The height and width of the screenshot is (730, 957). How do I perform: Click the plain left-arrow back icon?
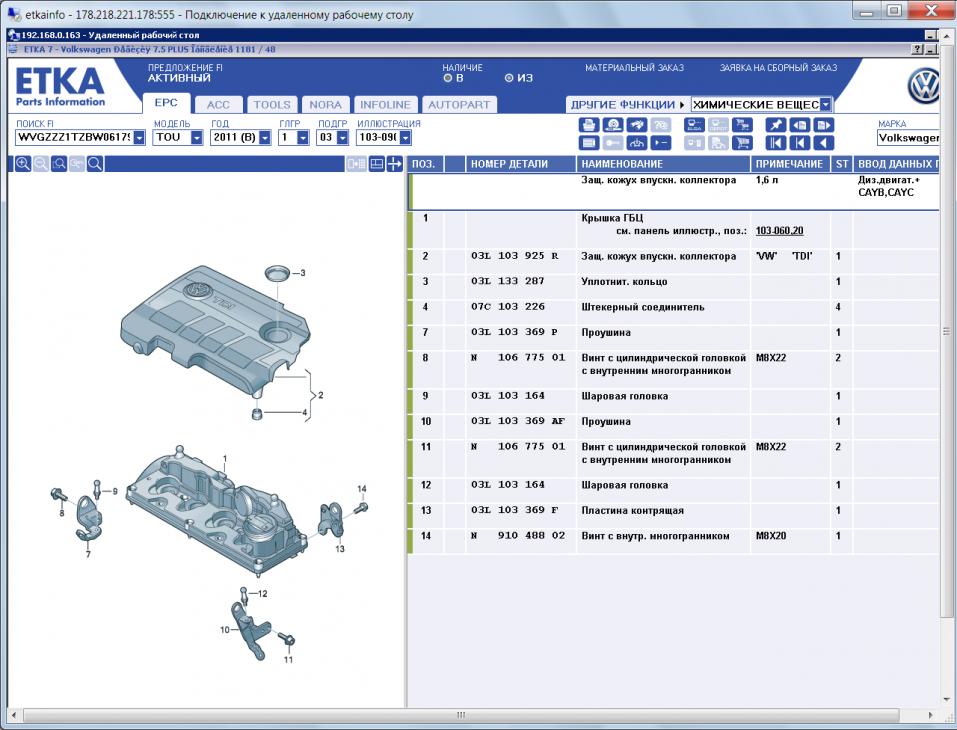click(823, 143)
